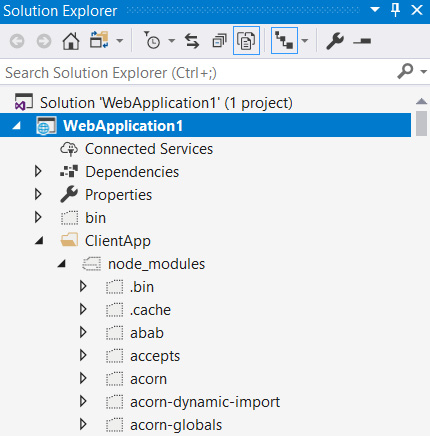Viewport: 430px width, 436px height.
Task: Click the vertical scrollbar thumb
Action: pos(422,123)
